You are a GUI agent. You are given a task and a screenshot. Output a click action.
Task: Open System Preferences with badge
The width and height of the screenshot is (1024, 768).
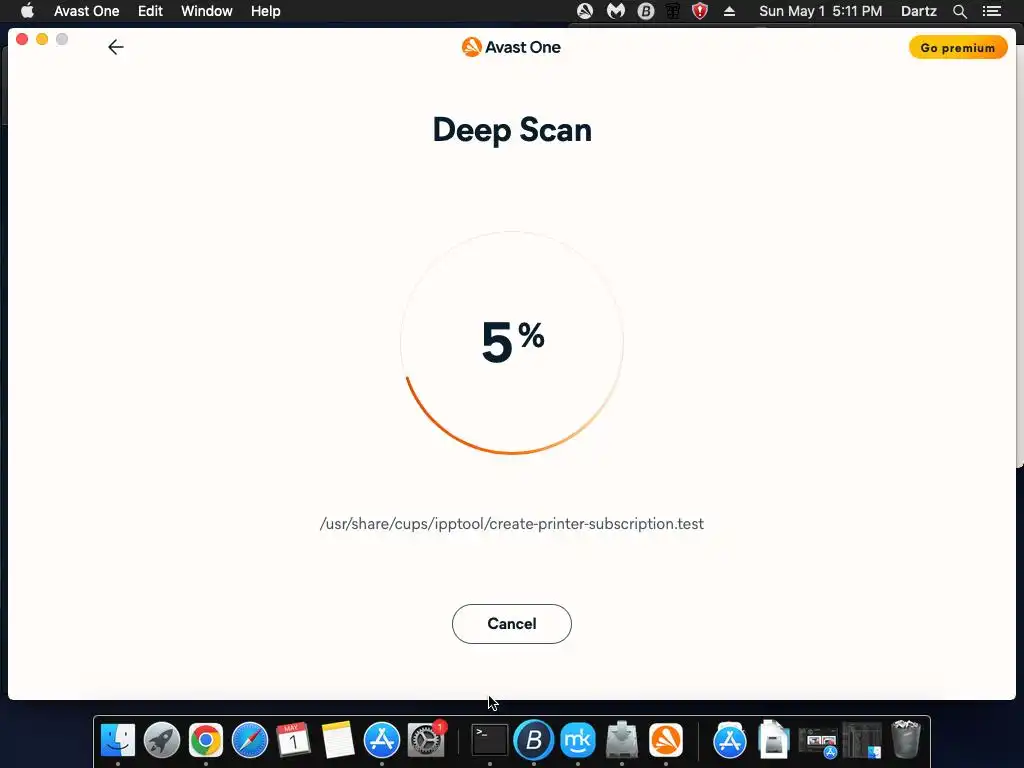(x=426, y=740)
